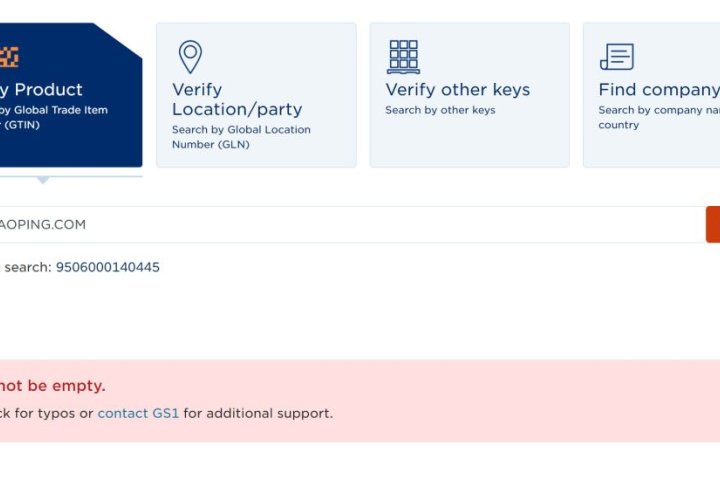
Task: Click the Find company document icon
Action: click(x=616, y=56)
